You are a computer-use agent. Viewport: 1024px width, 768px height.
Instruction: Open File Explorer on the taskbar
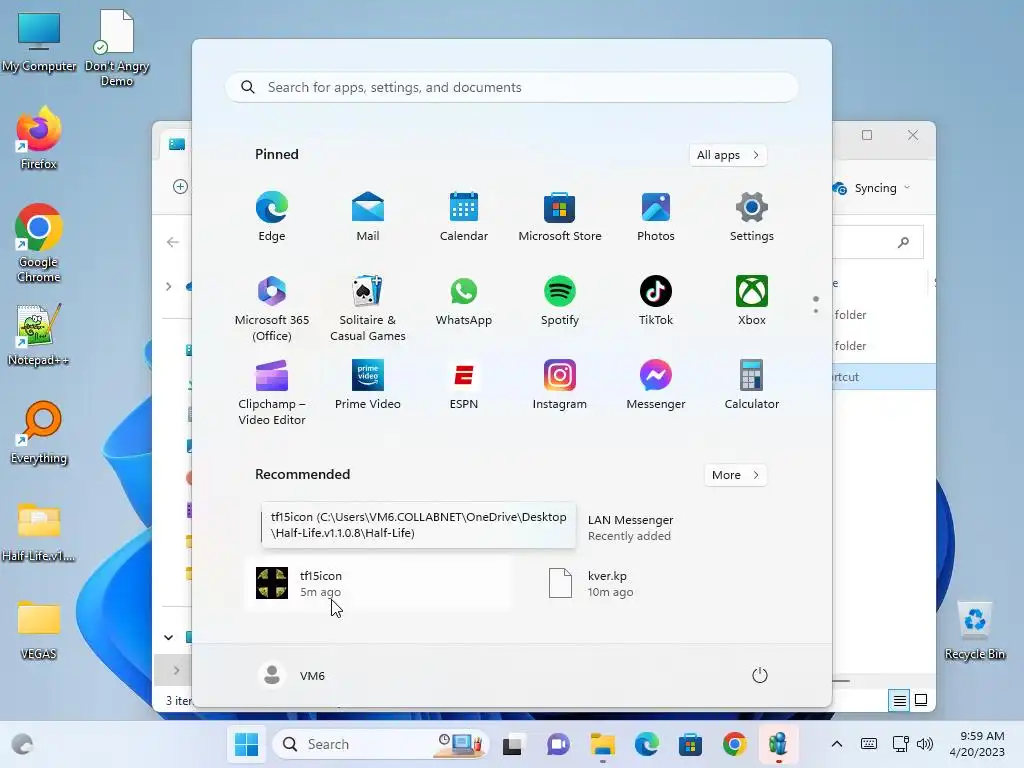602,744
